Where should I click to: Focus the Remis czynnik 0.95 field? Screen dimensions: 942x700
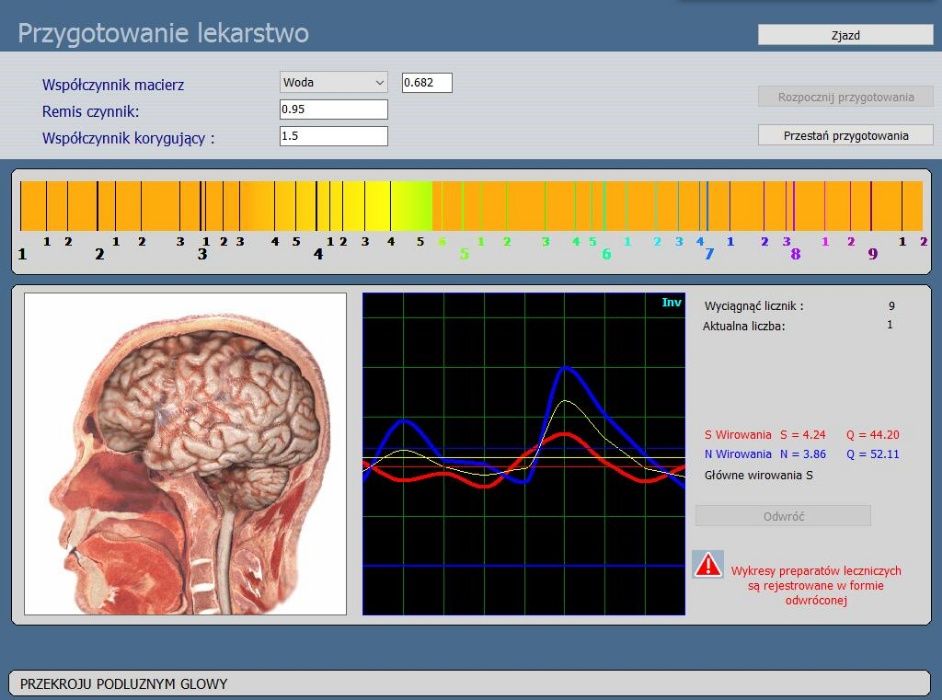(x=333, y=109)
